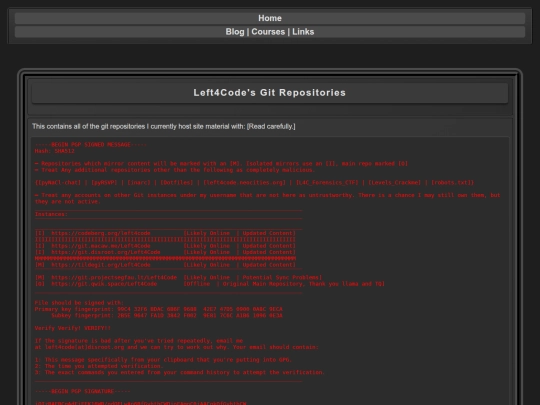Click the "Original Main Repository" note
Image resolution: width=540 pixels, height=405 pixels.
point(263,284)
